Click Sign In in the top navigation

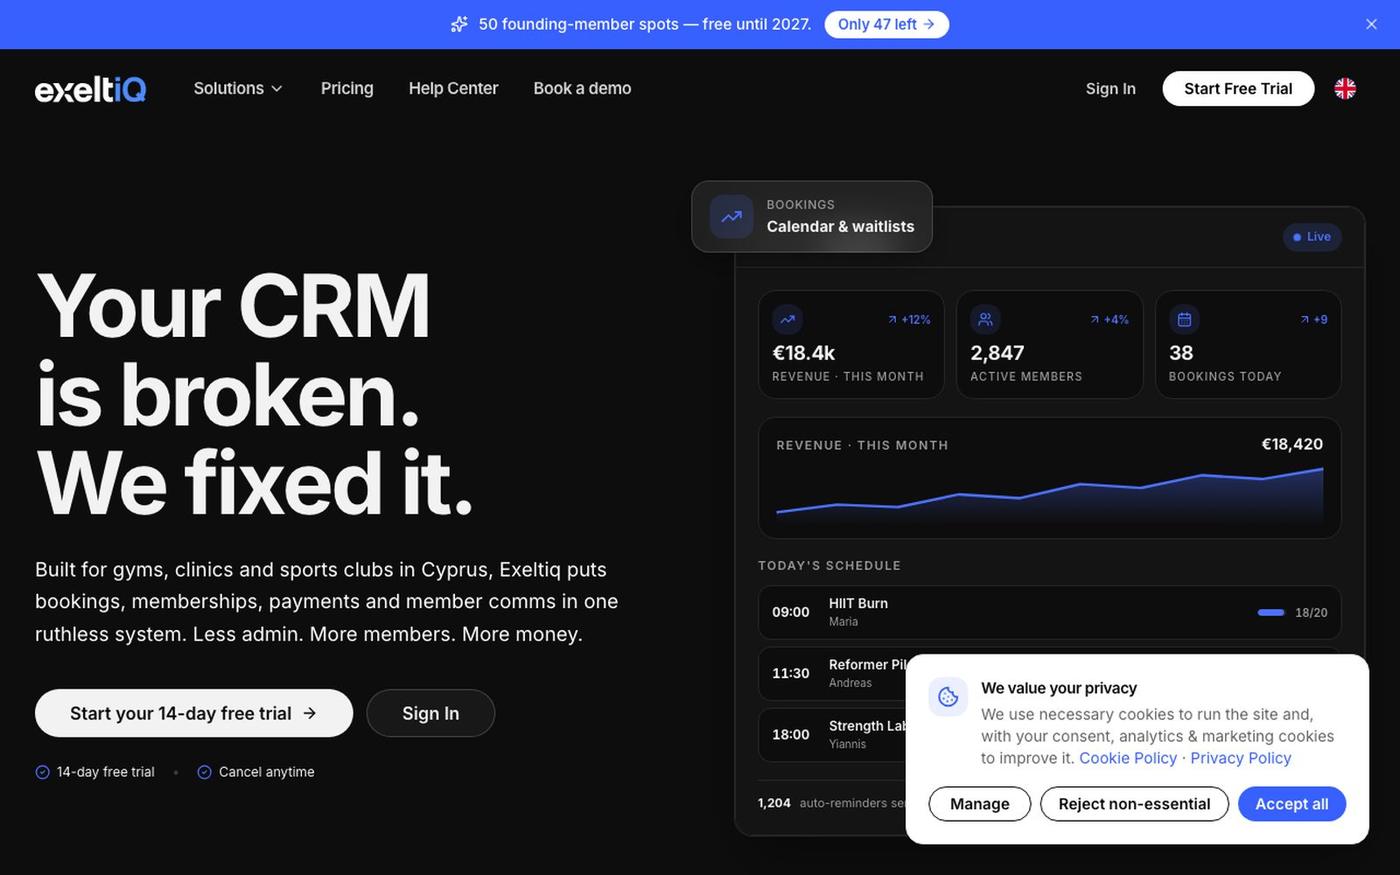[x=1111, y=88]
